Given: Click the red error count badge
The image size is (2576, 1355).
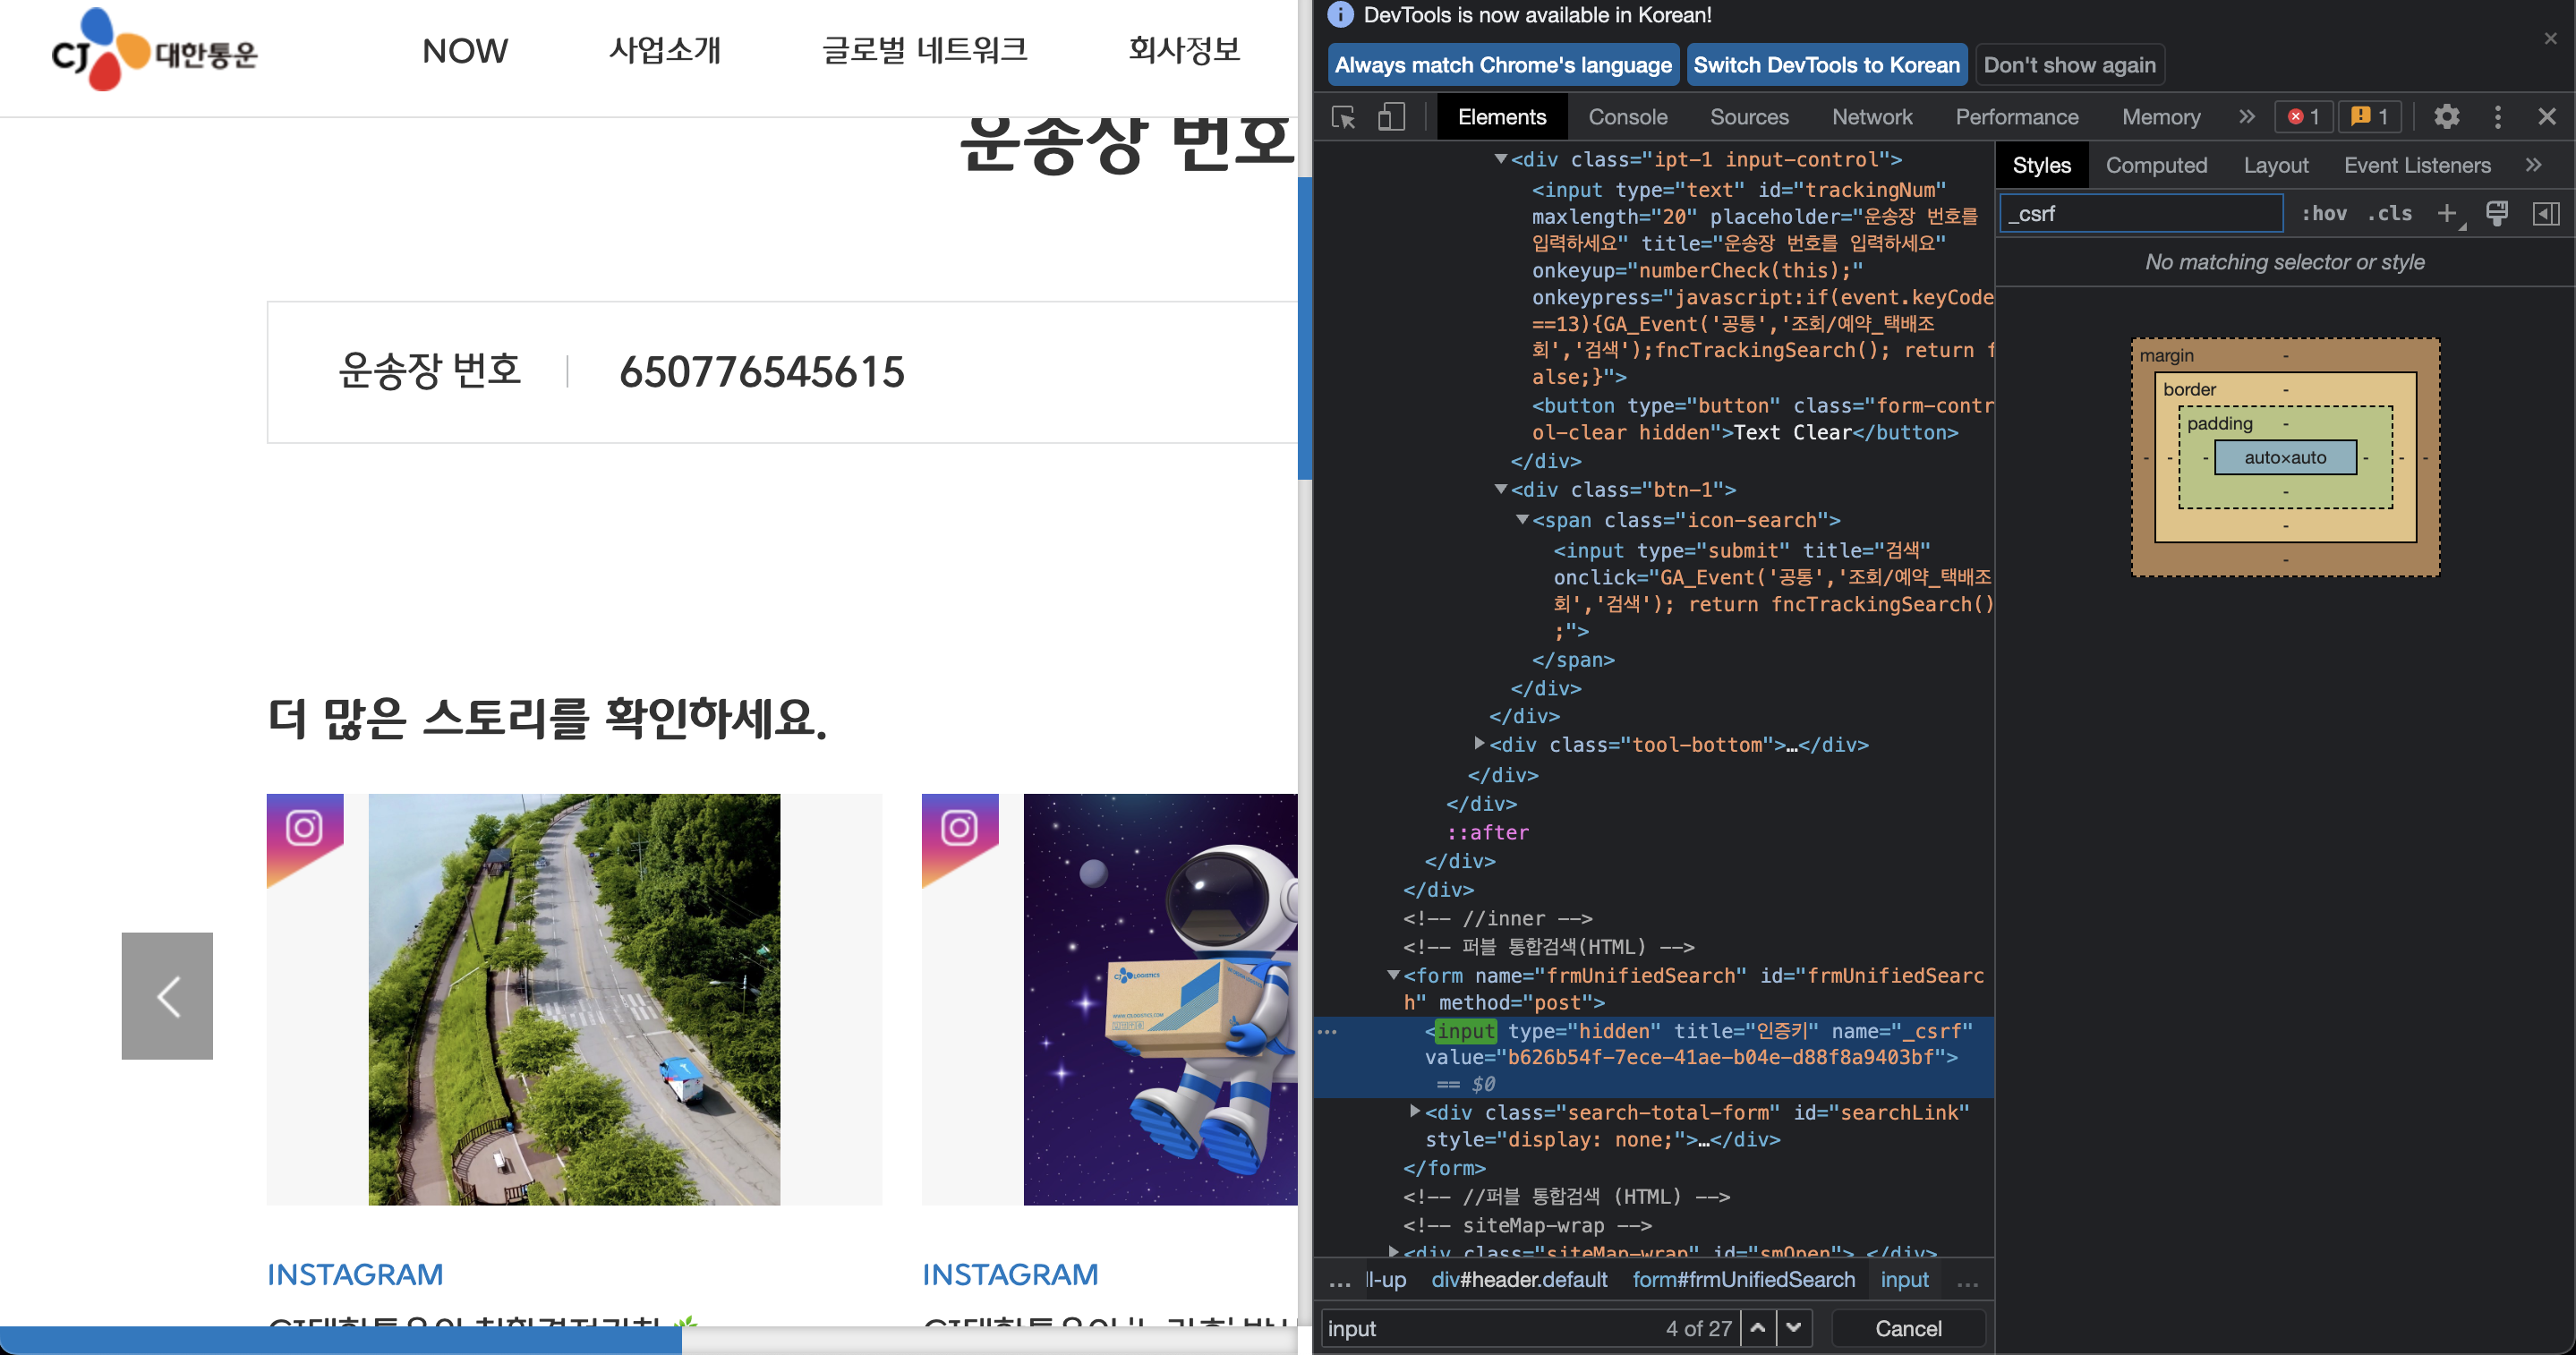Looking at the screenshot, I should point(2303,117).
